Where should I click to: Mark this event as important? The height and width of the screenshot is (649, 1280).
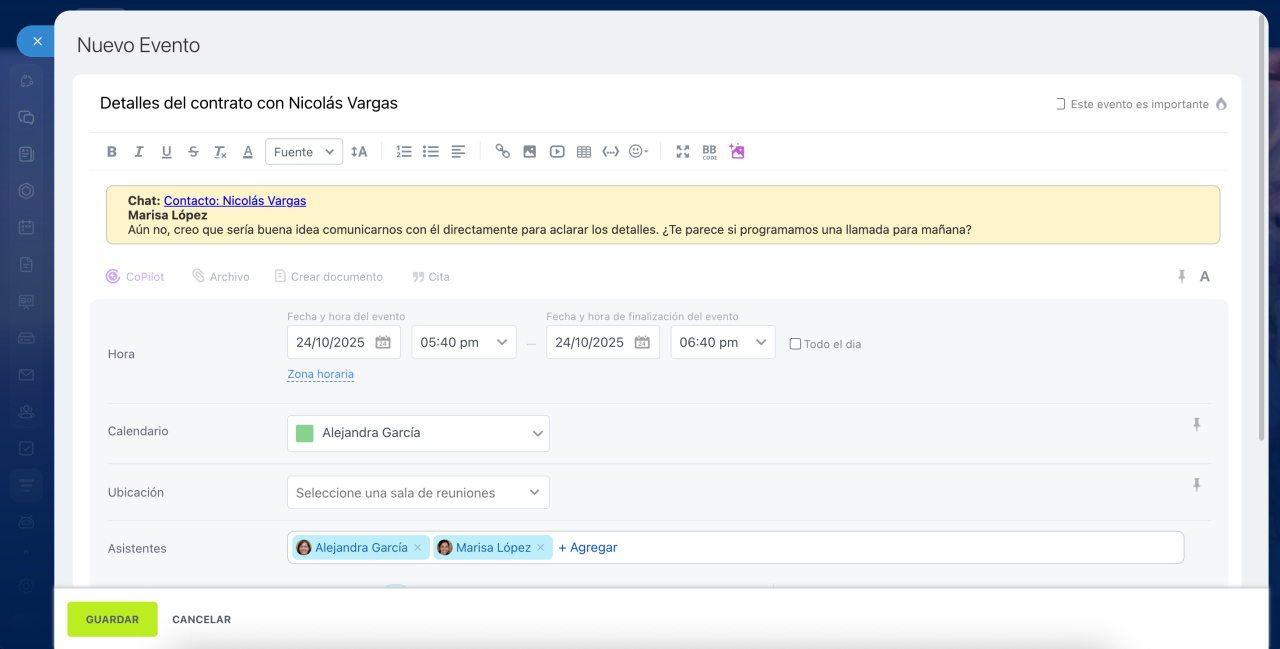(1061, 104)
